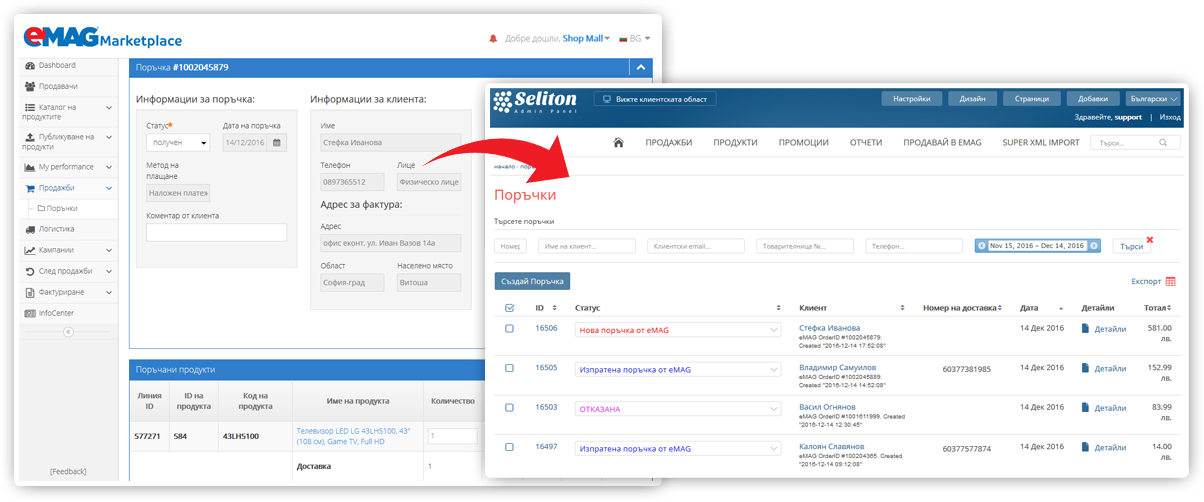Click the Експорт table icon
Viewport: 1204px width, 502px height.
point(1170,282)
